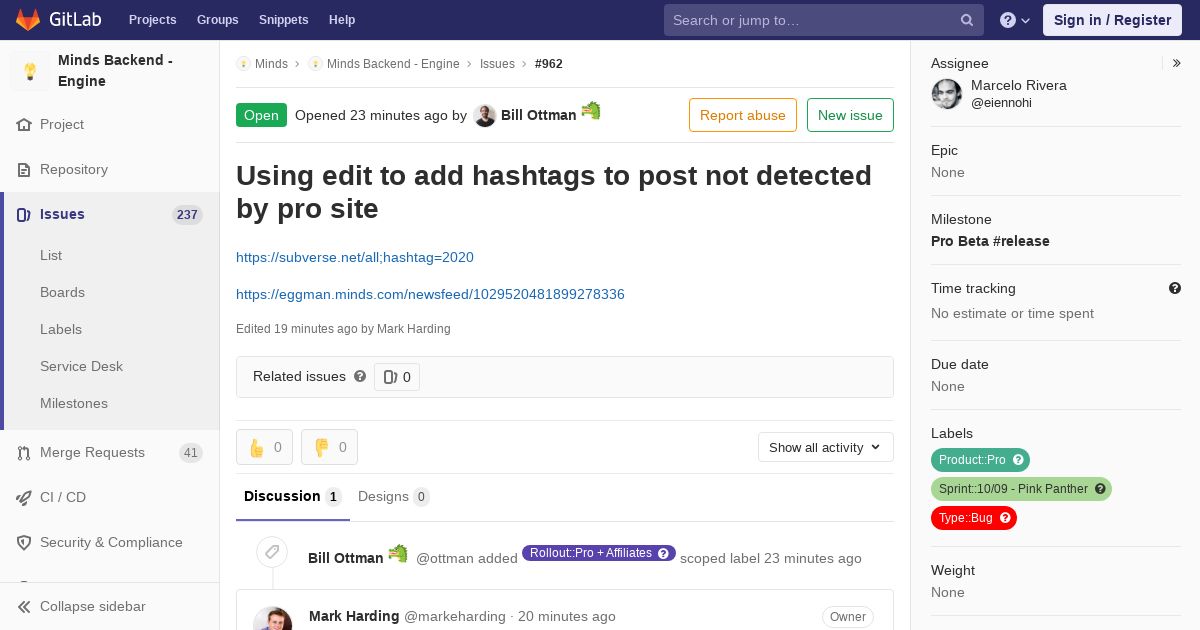The height and width of the screenshot is (630, 1200).
Task: Click Mark Harding's name in the comment
Action: (354, 616)
